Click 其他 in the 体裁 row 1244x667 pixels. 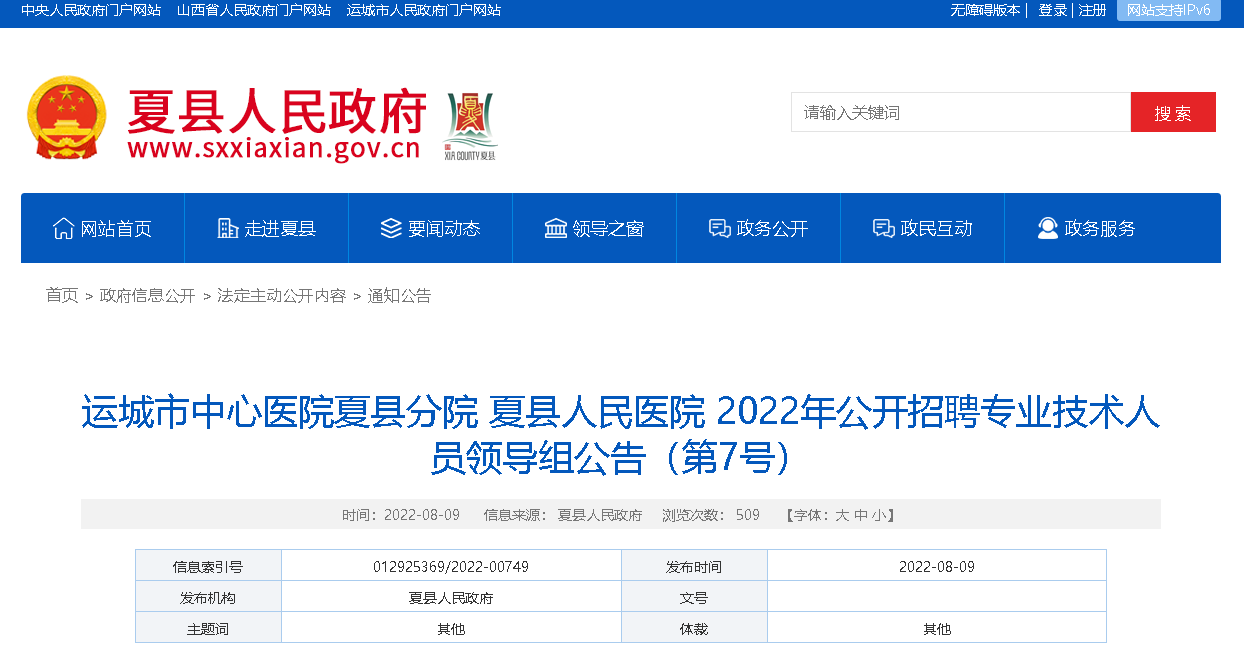(x=937, y=629)
